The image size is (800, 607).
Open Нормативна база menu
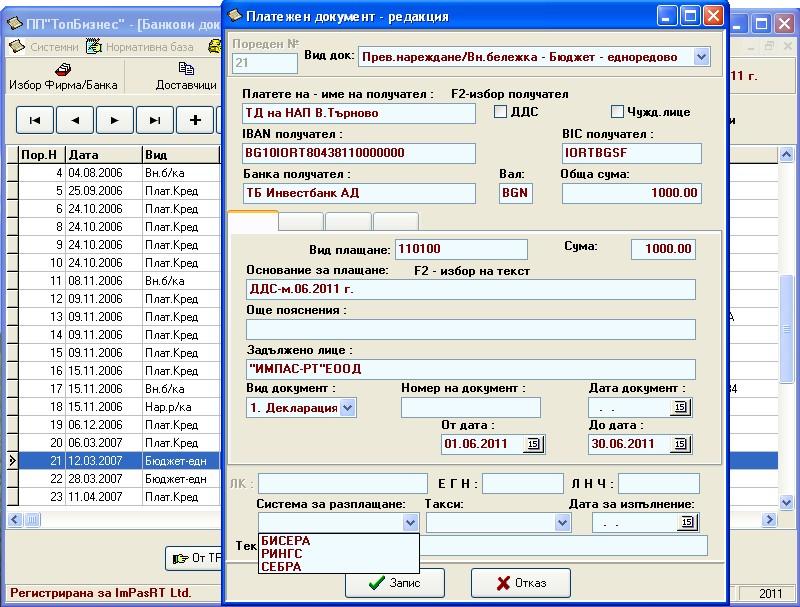coord(149,47)
